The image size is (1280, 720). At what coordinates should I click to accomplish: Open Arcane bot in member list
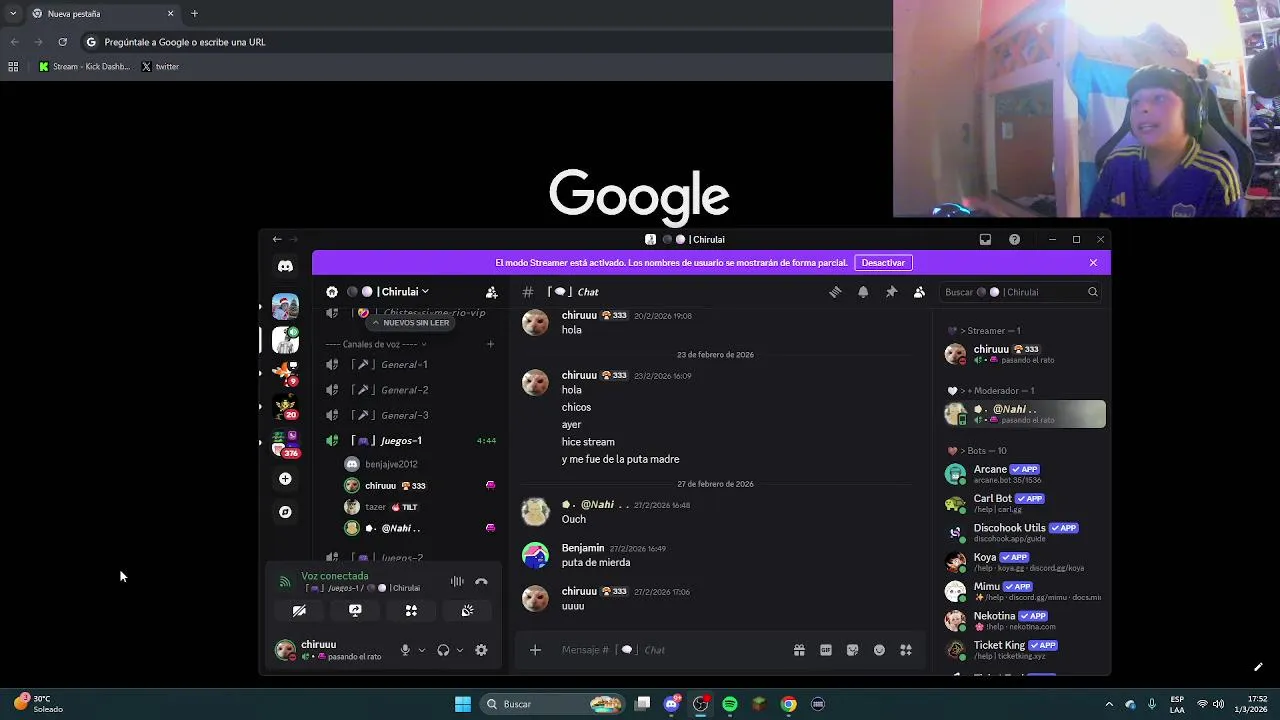(1024, 474)
